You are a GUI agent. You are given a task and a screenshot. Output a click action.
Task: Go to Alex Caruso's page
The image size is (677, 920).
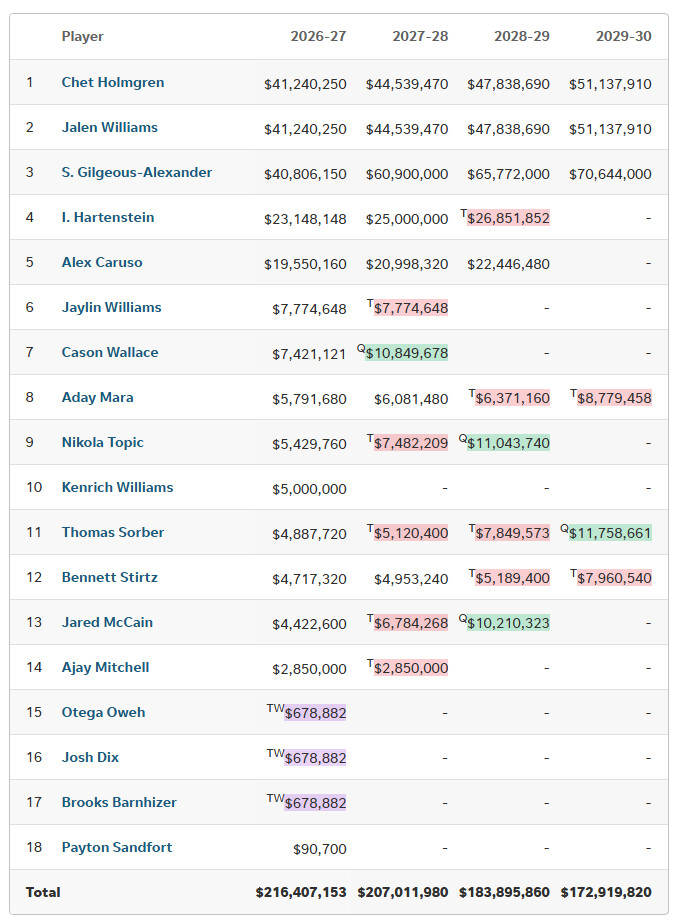pyautogui.click(x=102, y=262)
